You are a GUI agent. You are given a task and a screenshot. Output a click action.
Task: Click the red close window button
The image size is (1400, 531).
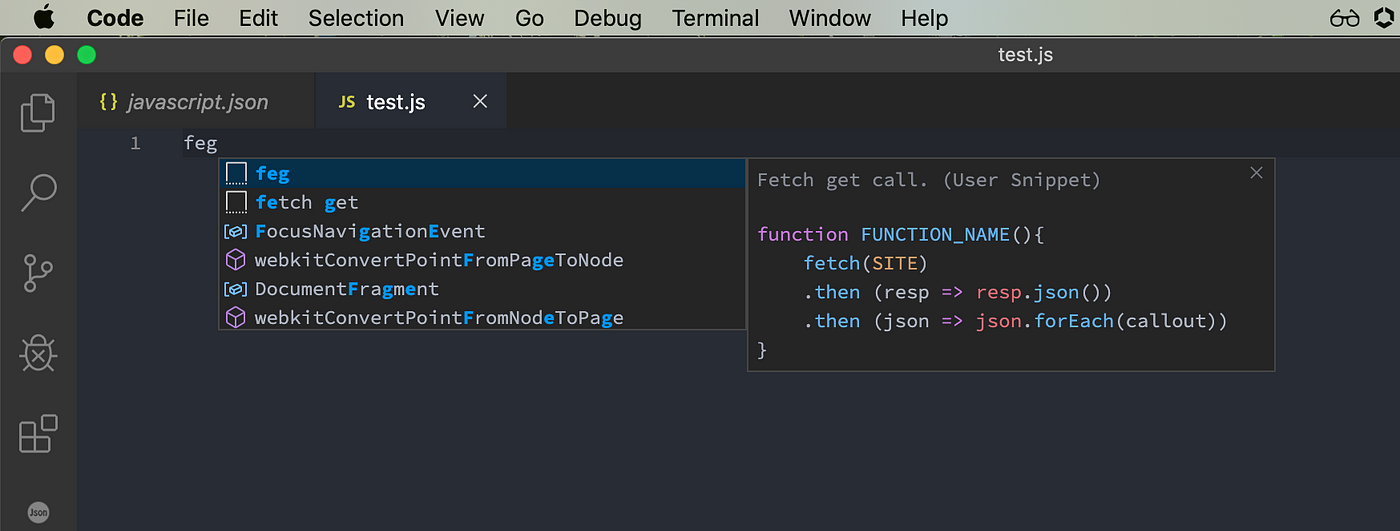22,56
